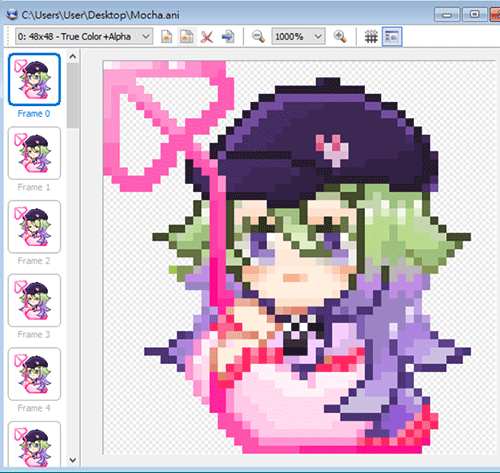Select the Frame 3 thumbnail
Viewport: 500px width, 473px height.
[34, 300]
